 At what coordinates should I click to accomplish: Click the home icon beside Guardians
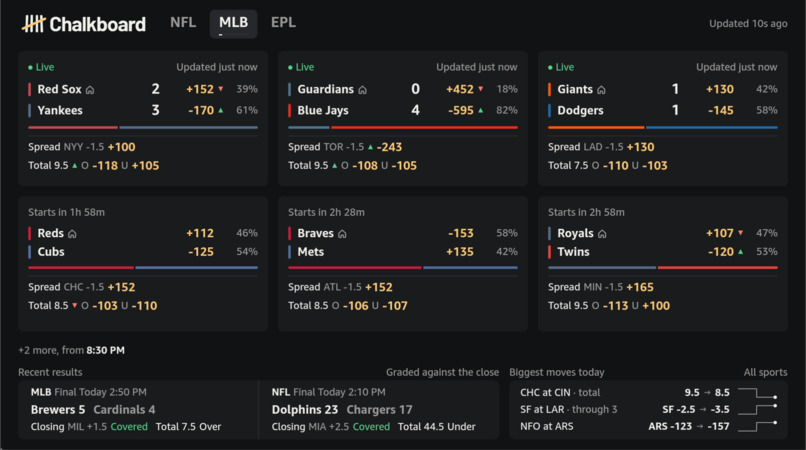tap(362, 90)
